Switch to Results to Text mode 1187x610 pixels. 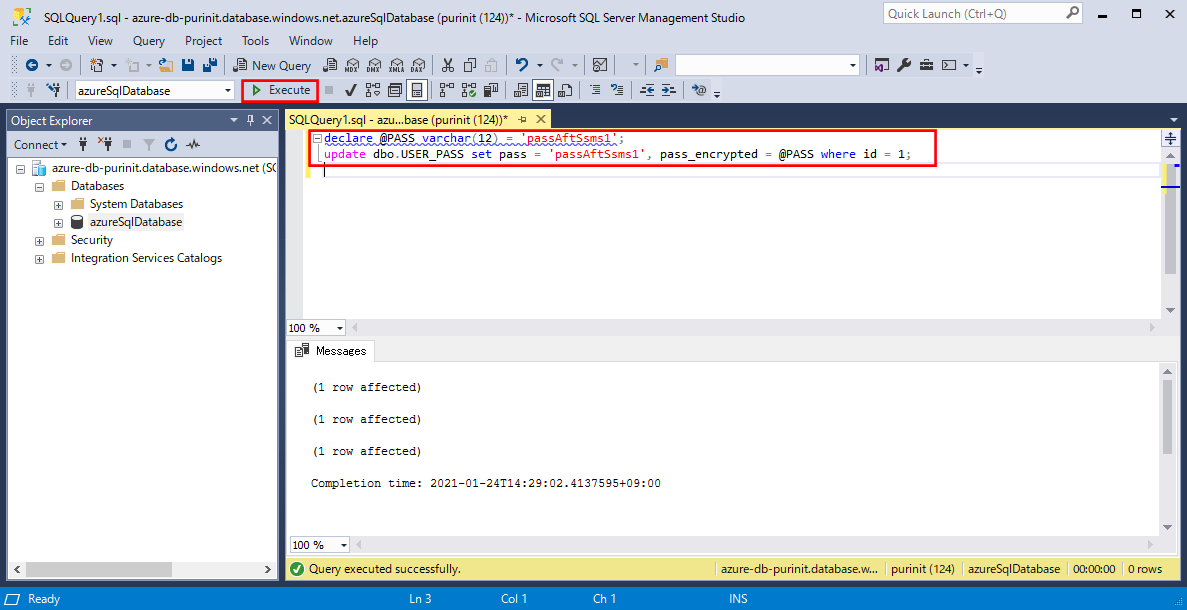pyautogui.click(x=520, y=90)
